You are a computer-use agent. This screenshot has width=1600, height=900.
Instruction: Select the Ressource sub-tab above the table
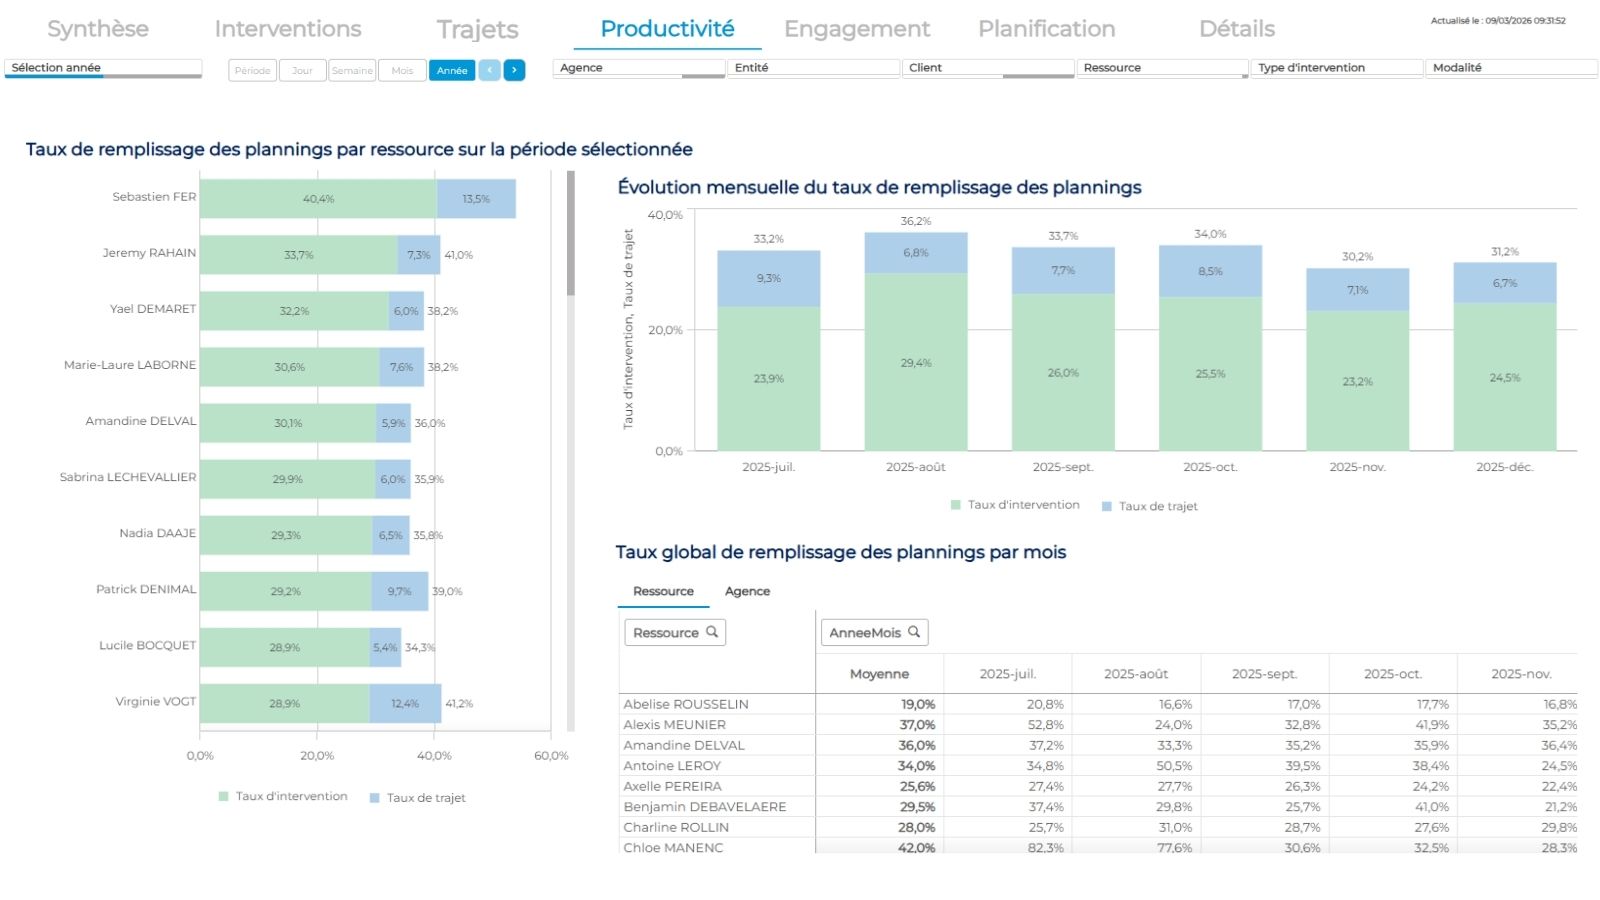point(663,592)
